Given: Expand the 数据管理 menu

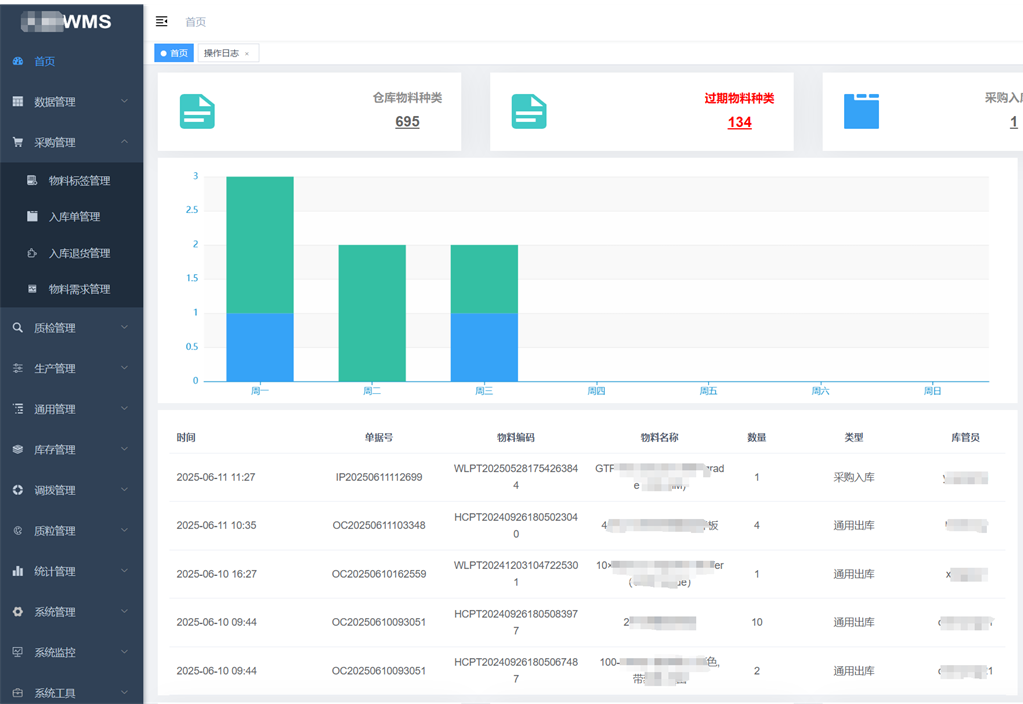Looking at the screenshot, I should tap(70, 102).
